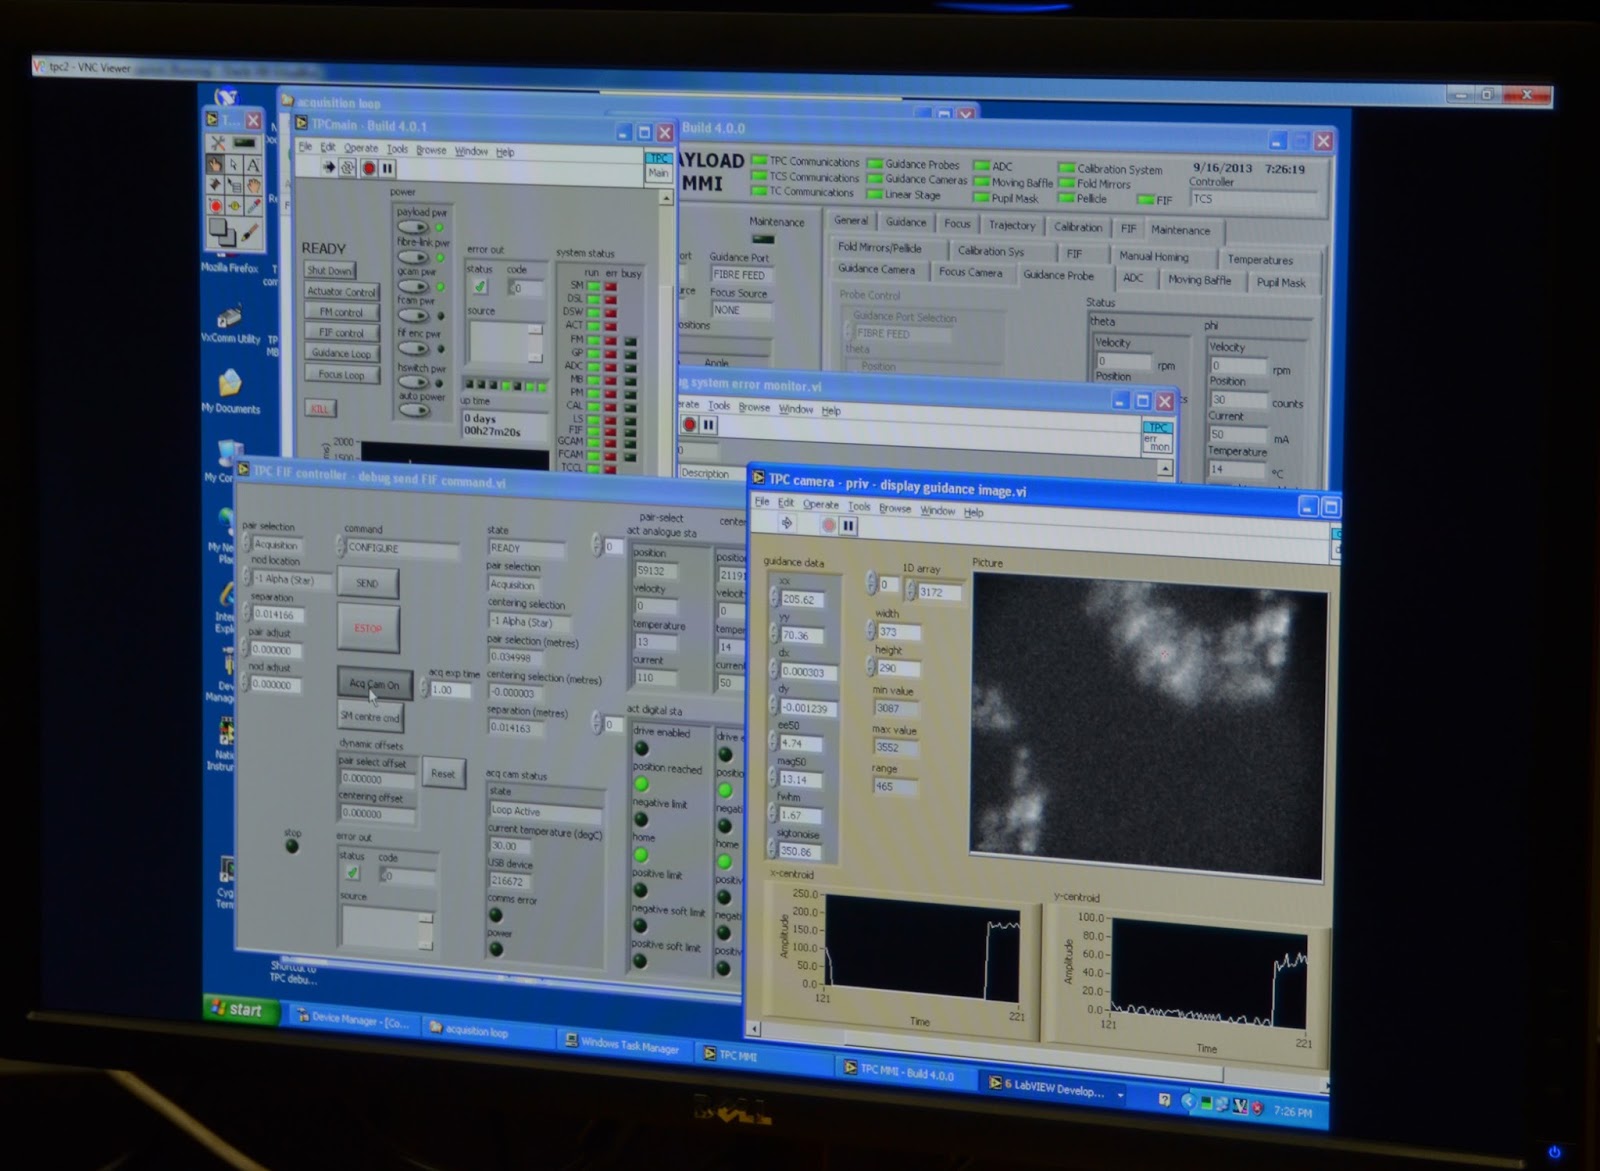Viewport: 1600px width, 1171px height.
Task: Open the Operate menu in TPC camera window
Action: pyautogui.click(x=821, y=505)
